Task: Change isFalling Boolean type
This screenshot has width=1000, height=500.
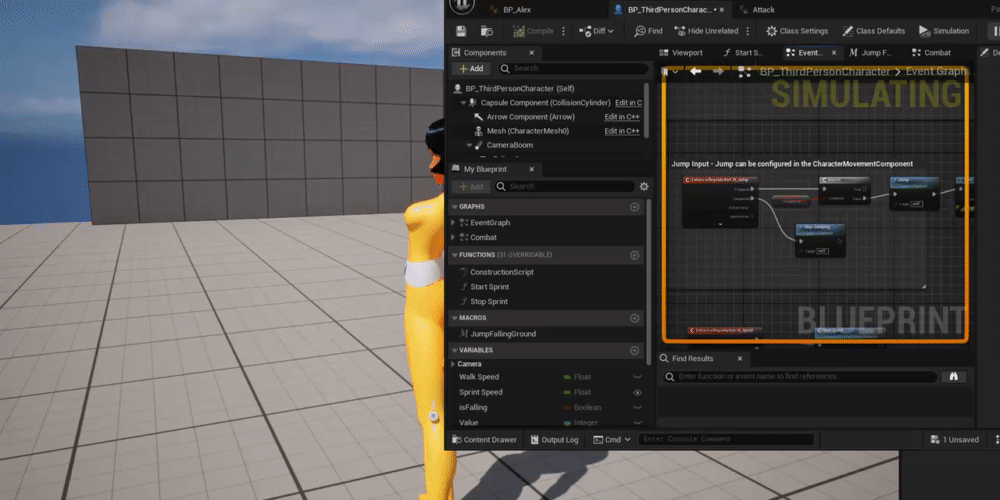Action: click(x=582, y=408)
